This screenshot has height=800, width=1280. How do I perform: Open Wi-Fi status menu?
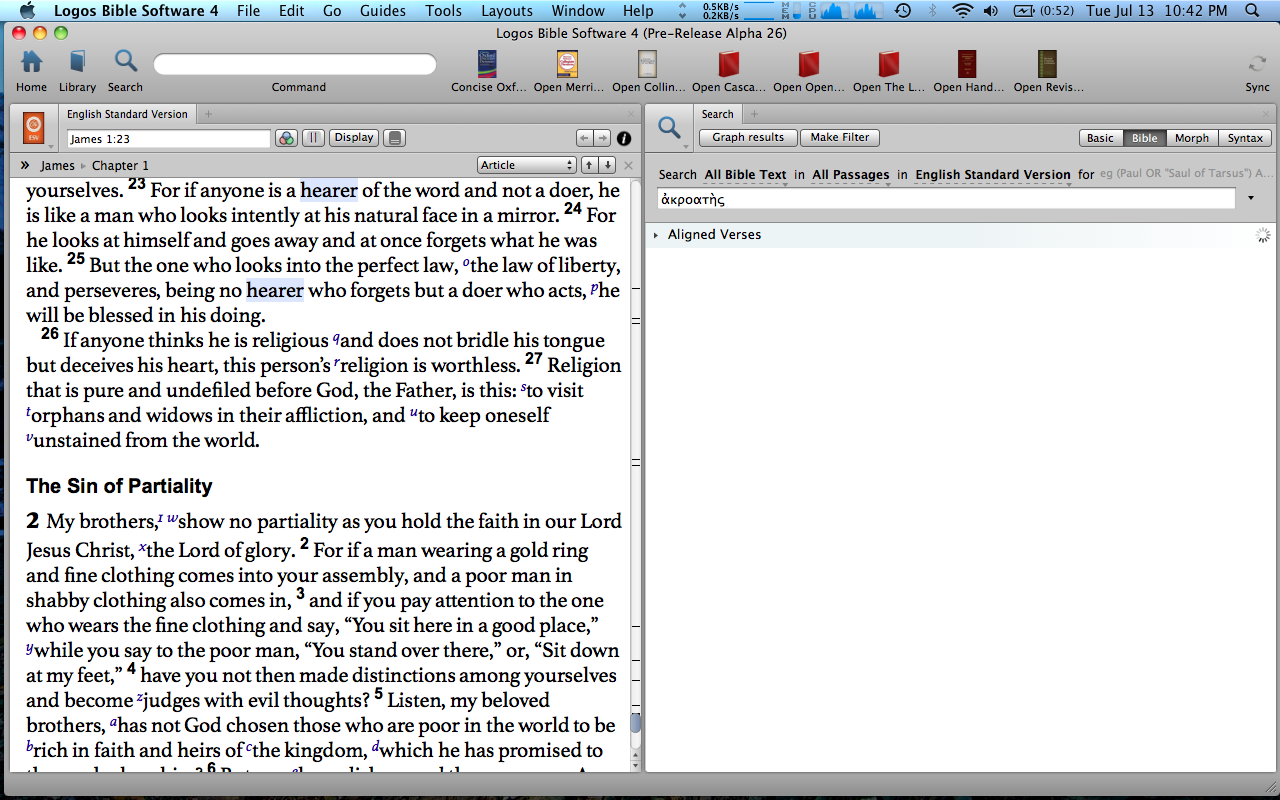pyautogui.click(x=962, y=11)
